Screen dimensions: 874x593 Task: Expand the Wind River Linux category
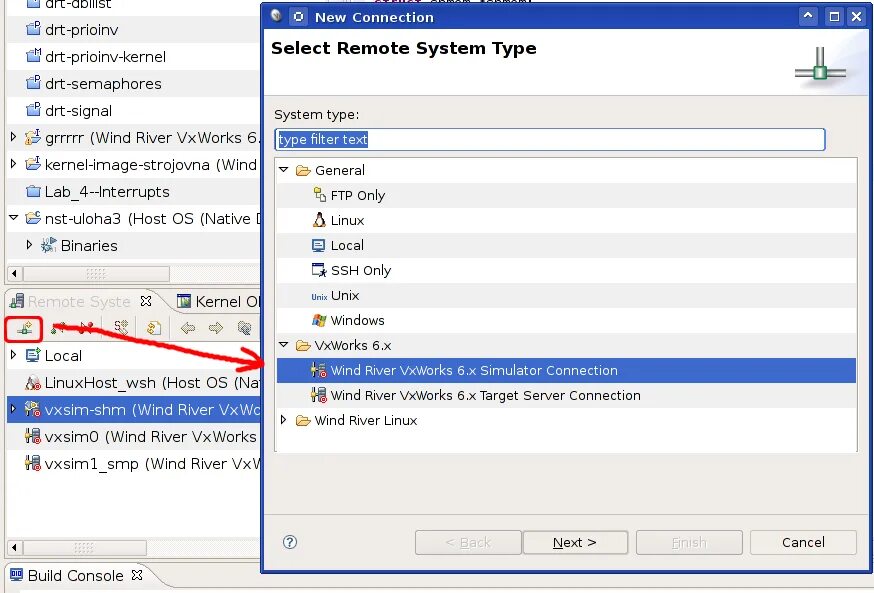coord(284,420)
